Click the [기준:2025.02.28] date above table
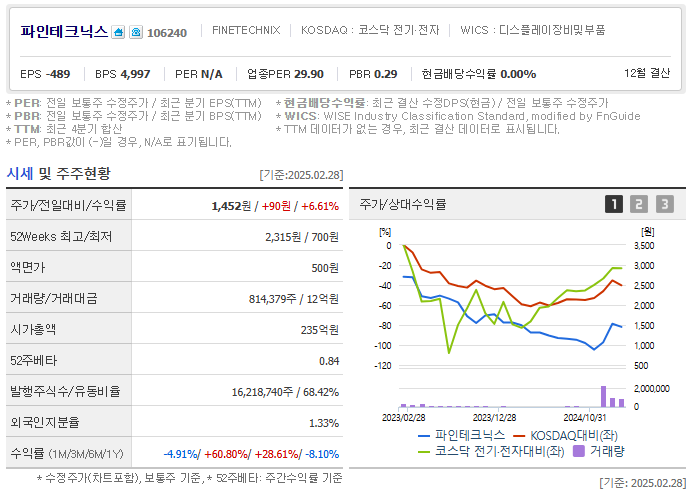 point(301,175)
